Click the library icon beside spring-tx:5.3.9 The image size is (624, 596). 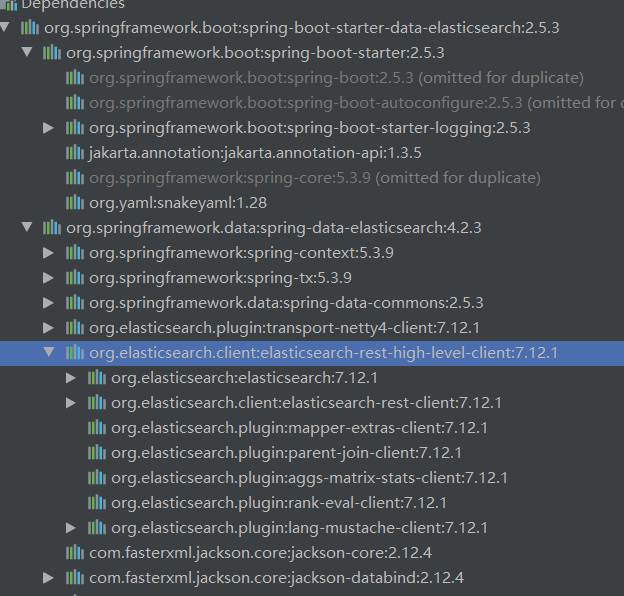tap(75, 278)
